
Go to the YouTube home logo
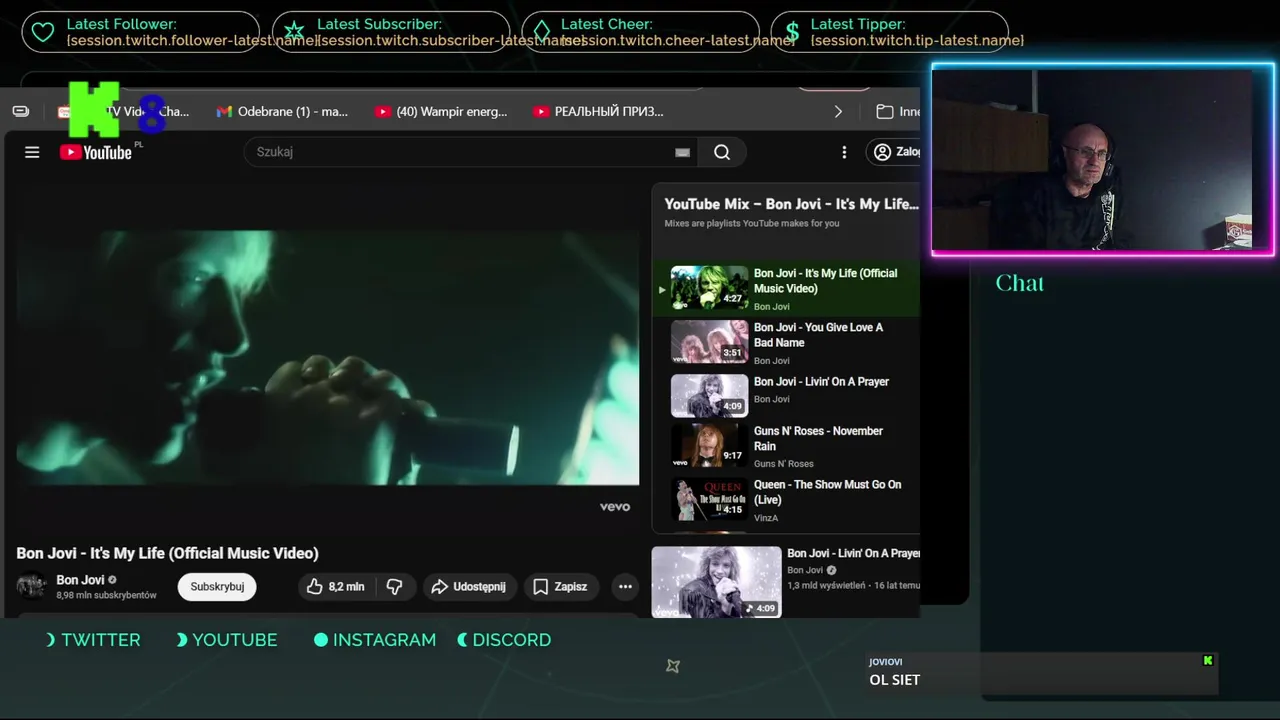96,152
